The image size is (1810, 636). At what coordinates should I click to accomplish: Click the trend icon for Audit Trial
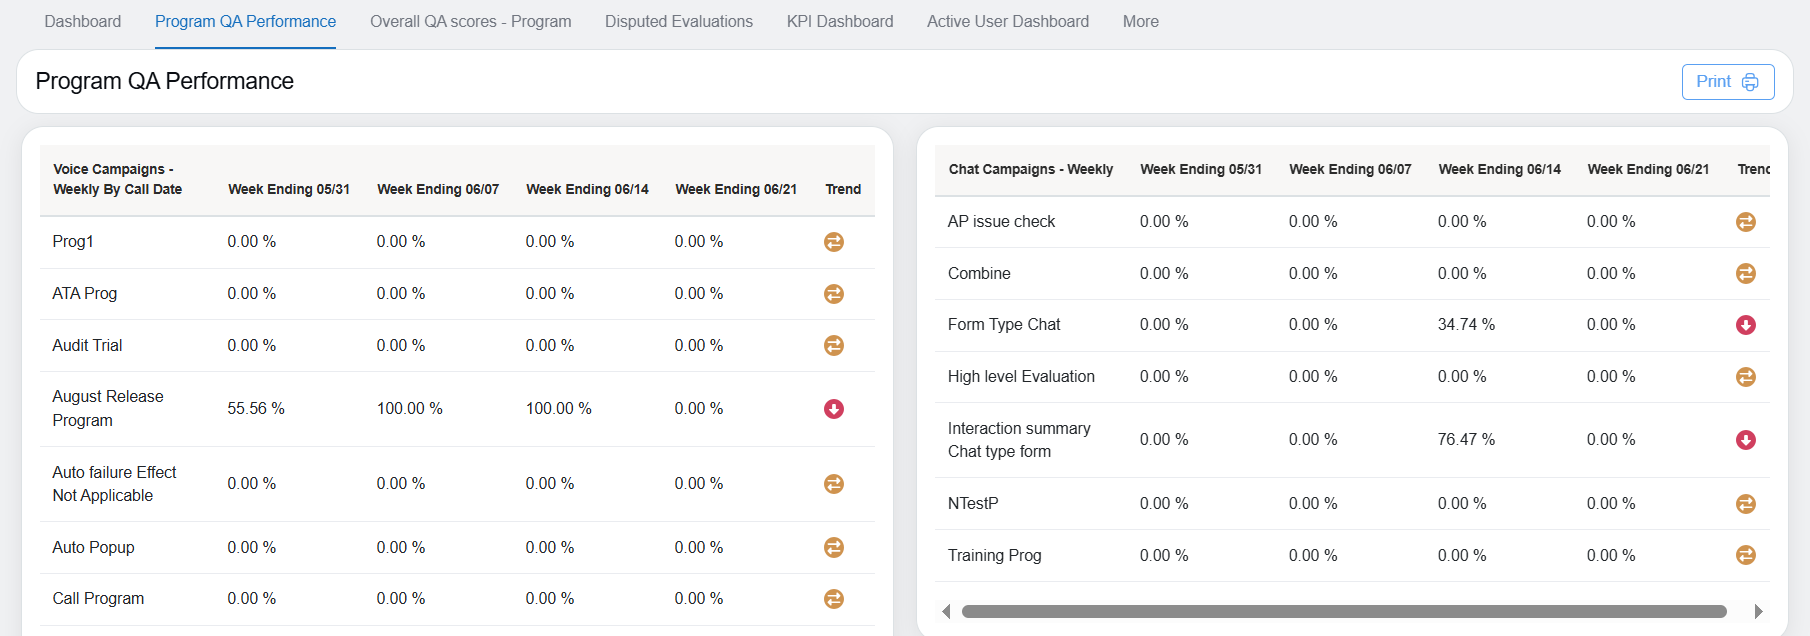pos(833,345)
